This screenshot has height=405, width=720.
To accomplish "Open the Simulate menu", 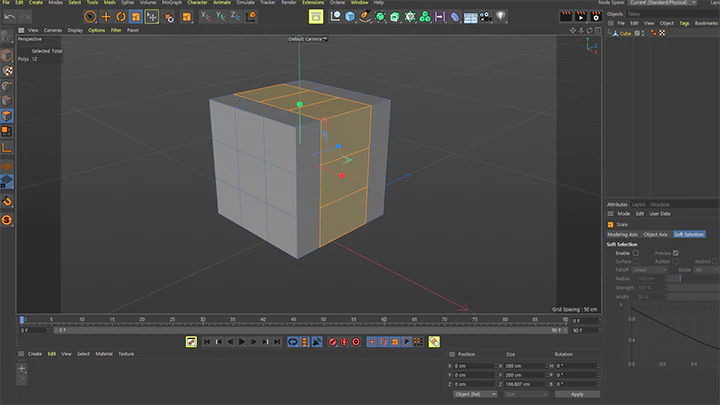I will pos(245,2).
